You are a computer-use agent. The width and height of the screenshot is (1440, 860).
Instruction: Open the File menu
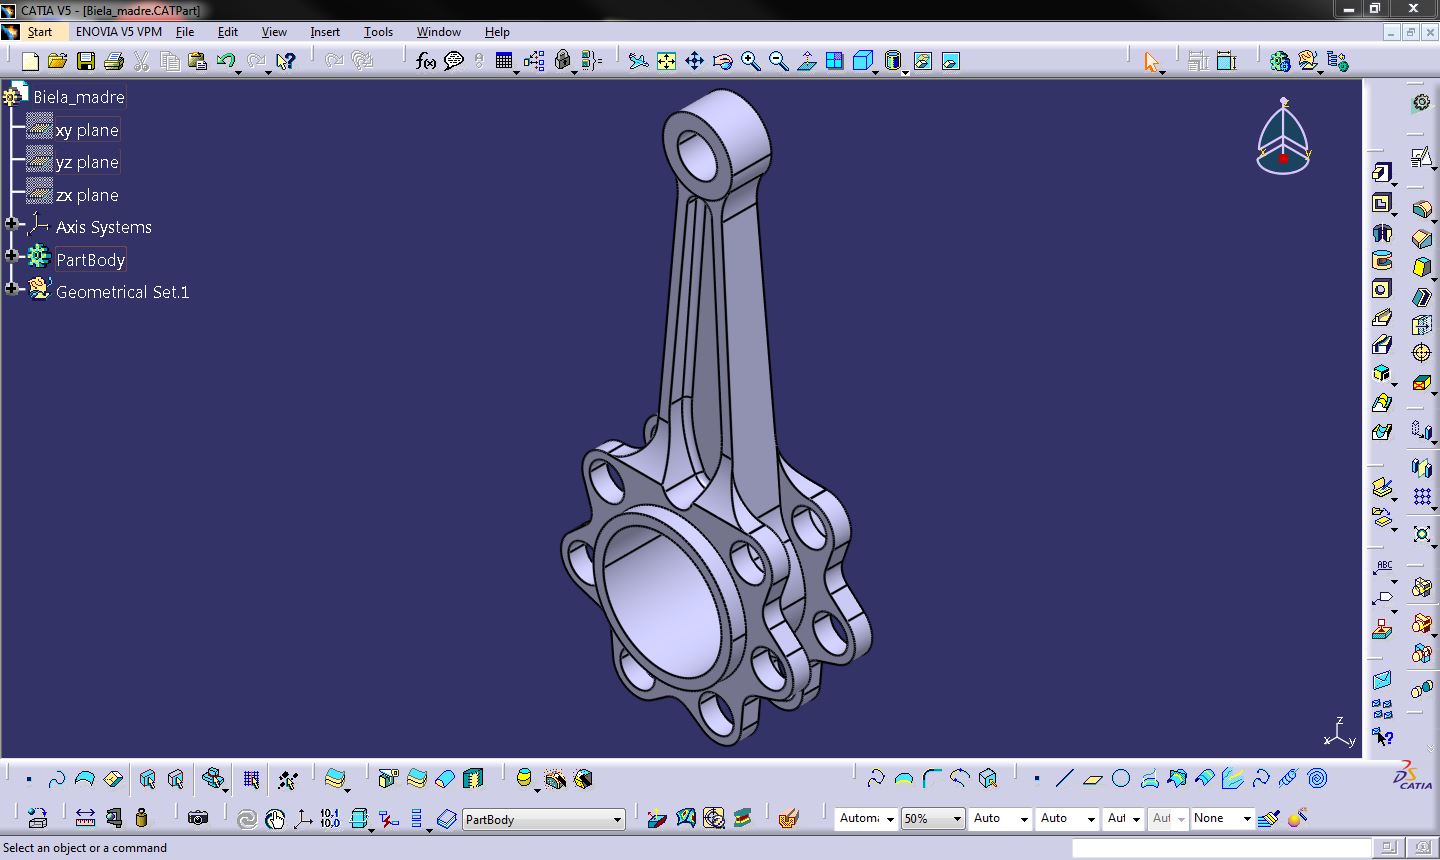185,32
